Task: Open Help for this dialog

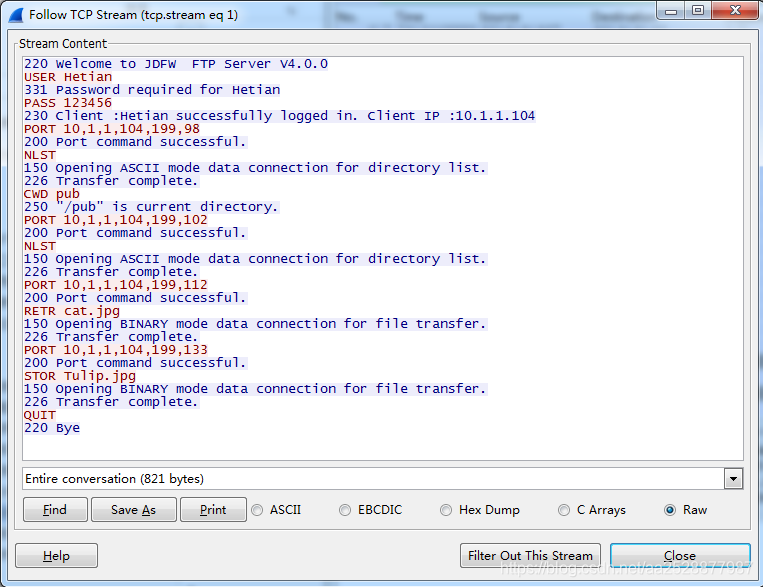Action: (56, 556)
